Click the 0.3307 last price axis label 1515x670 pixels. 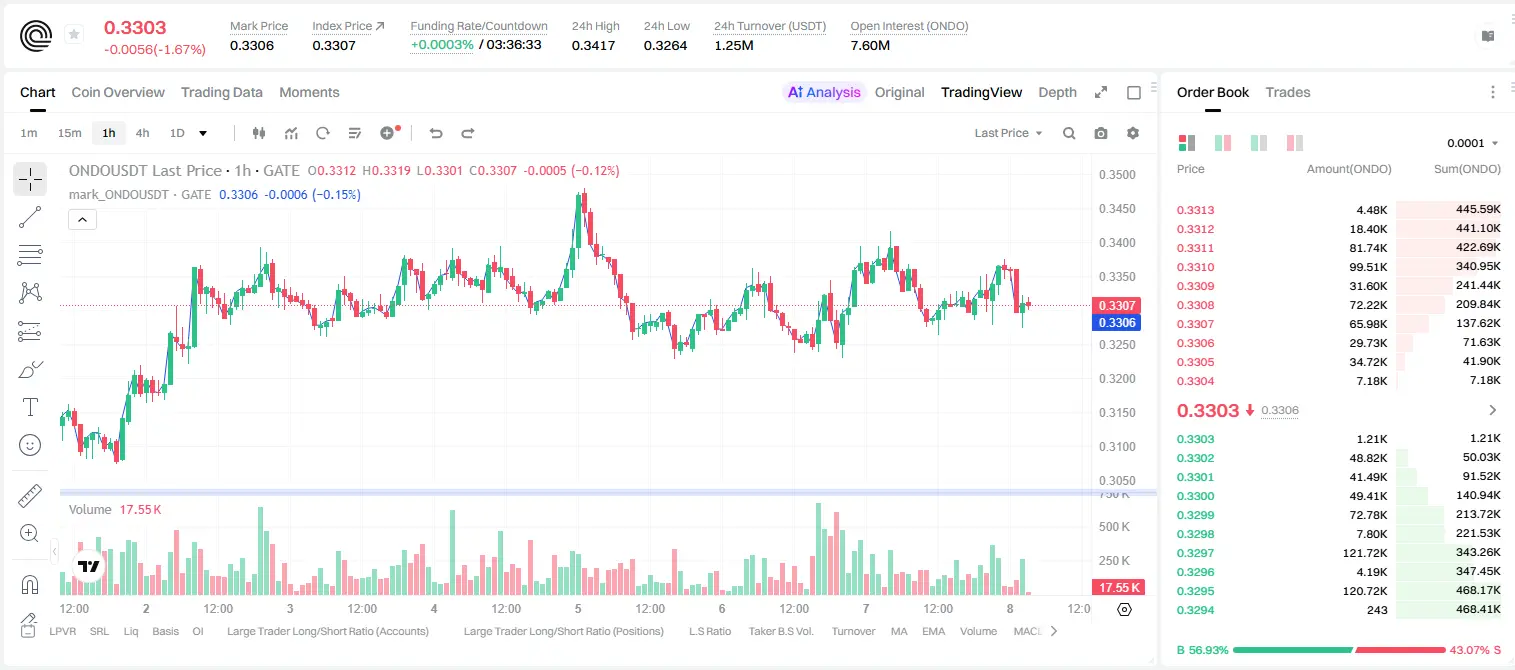1116,306
